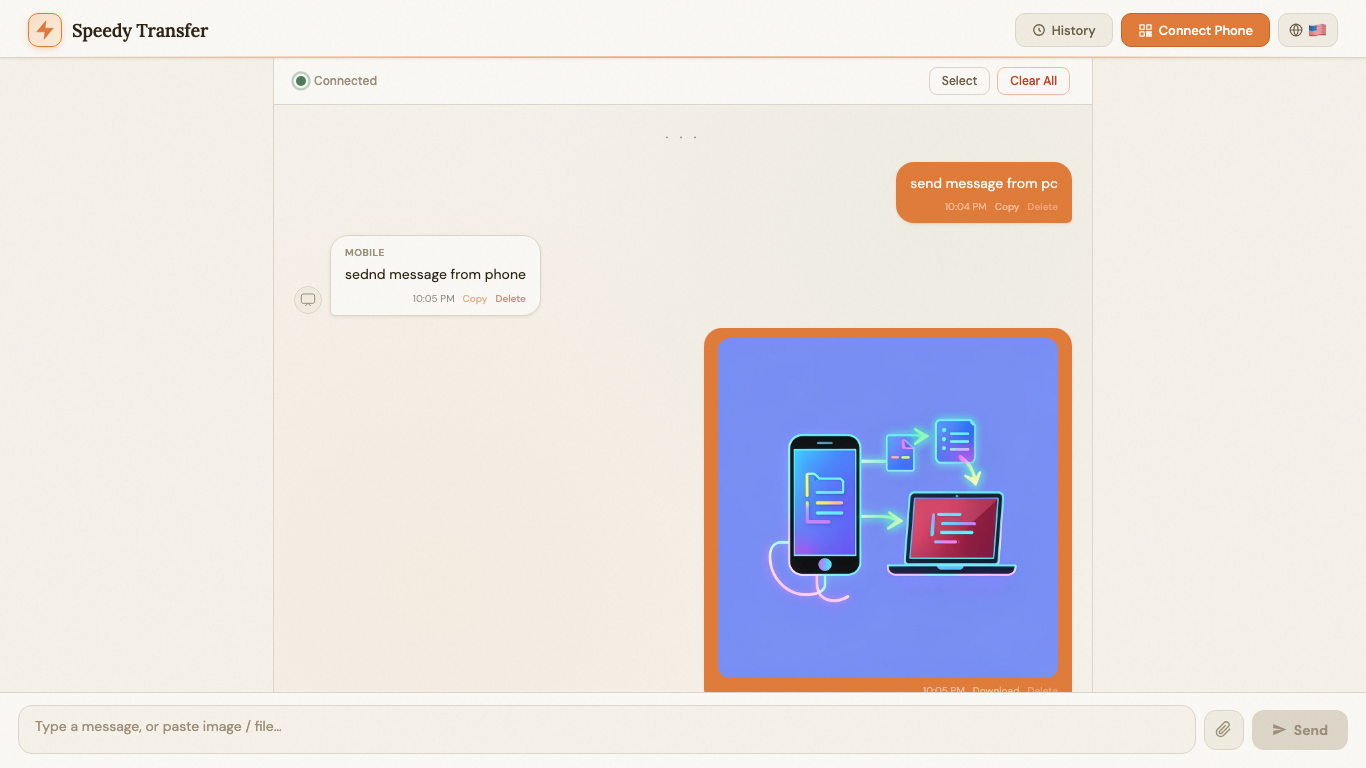The image size is (1366, 768).
Task: Click the 'sednd message from phone' text
Action: click(x=435, y=274)
